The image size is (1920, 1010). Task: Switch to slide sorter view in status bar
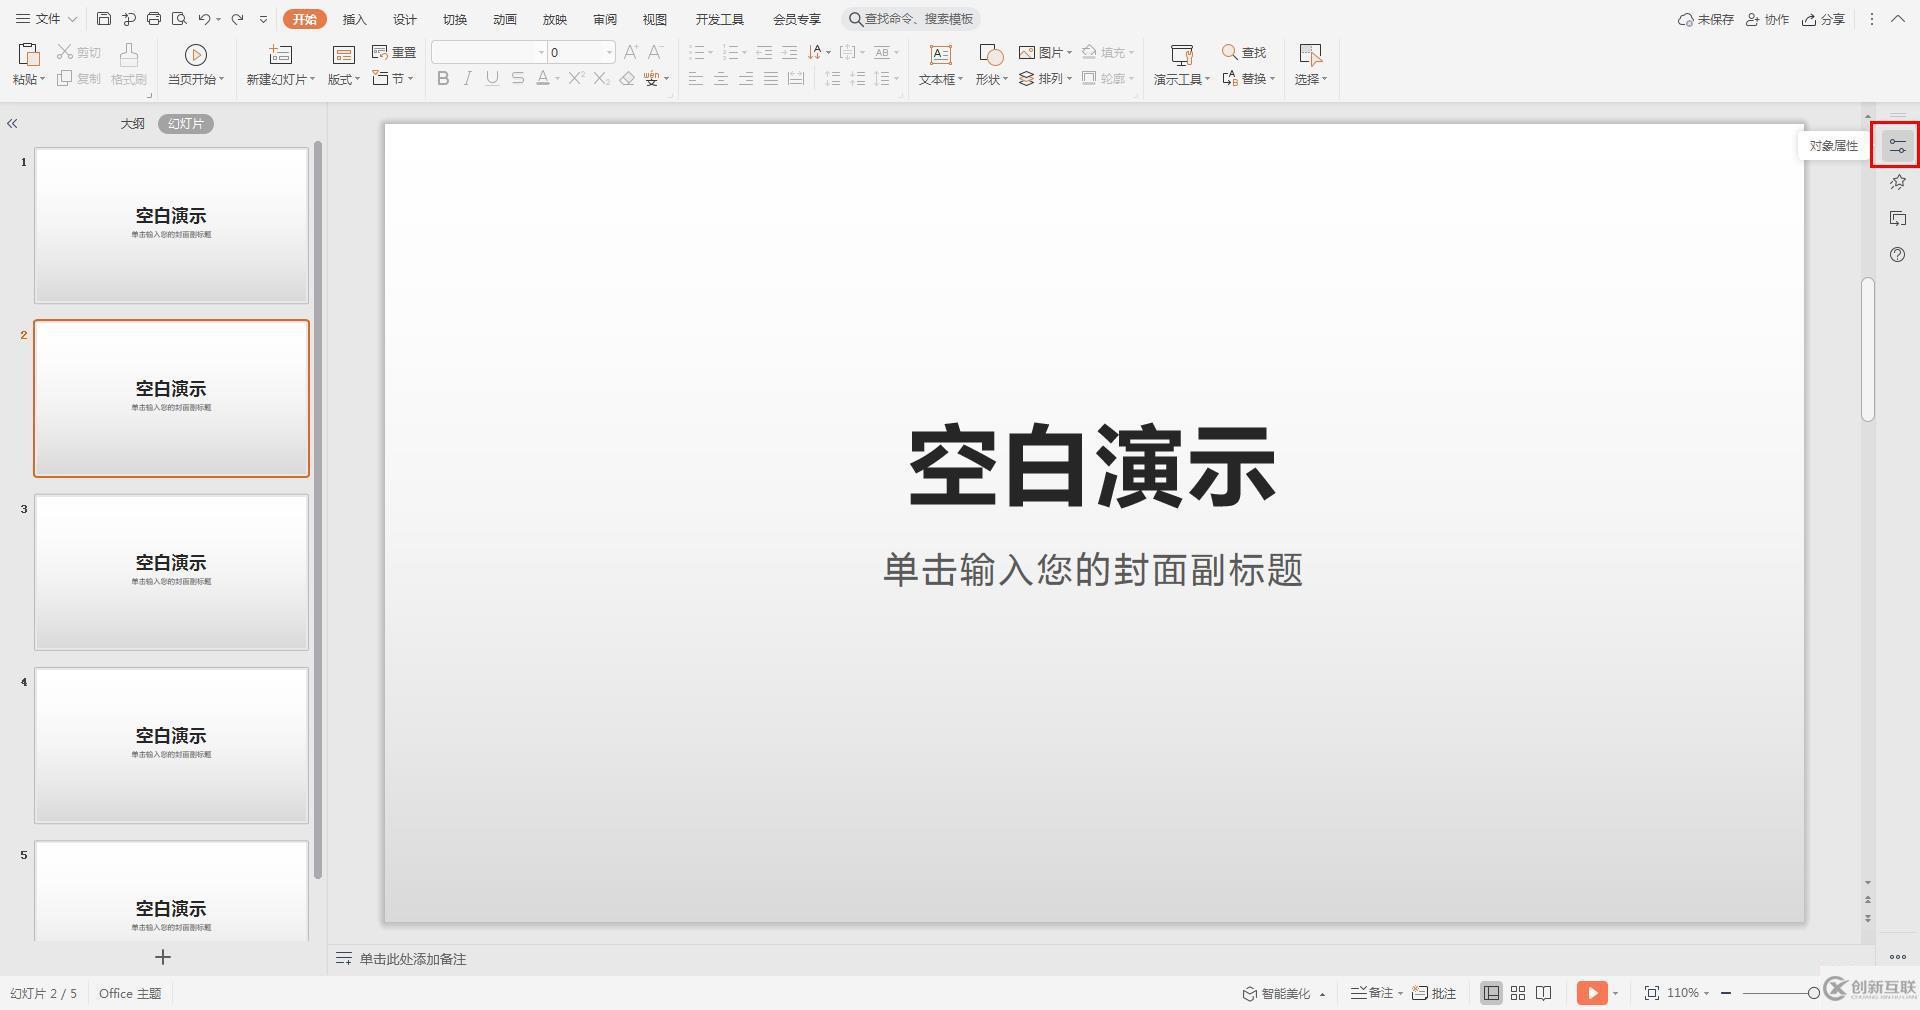(x=1518, y=993)
